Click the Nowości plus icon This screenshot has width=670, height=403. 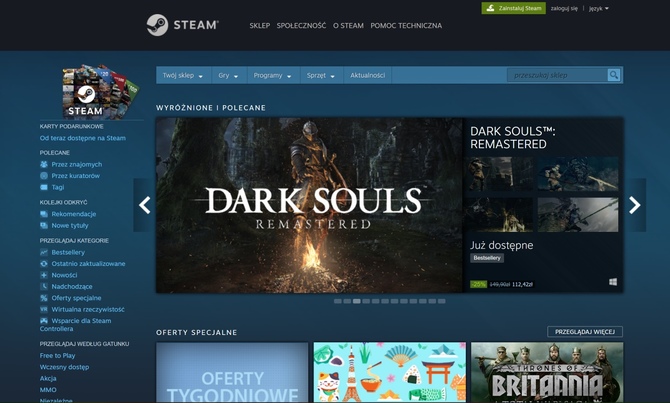coord(44,275)
